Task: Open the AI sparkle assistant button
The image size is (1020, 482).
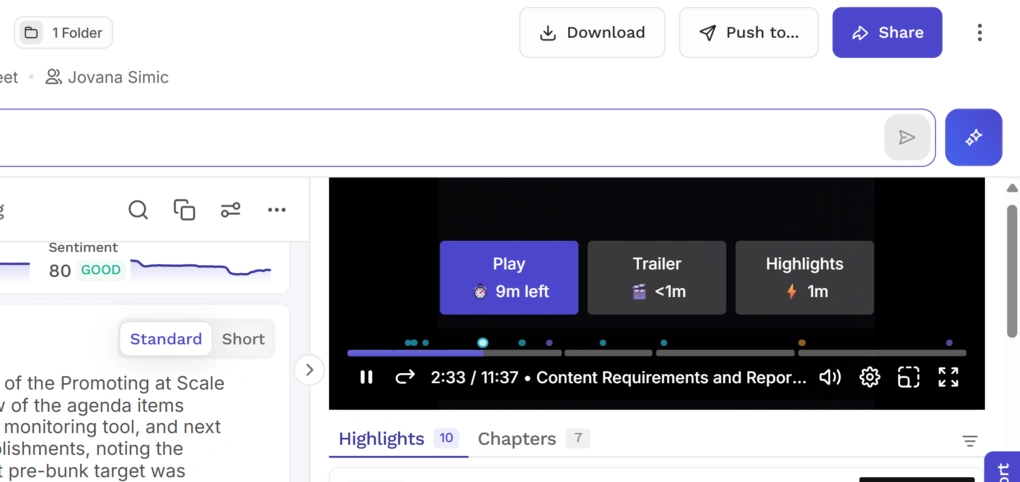Action: click(x=973, y=137)
